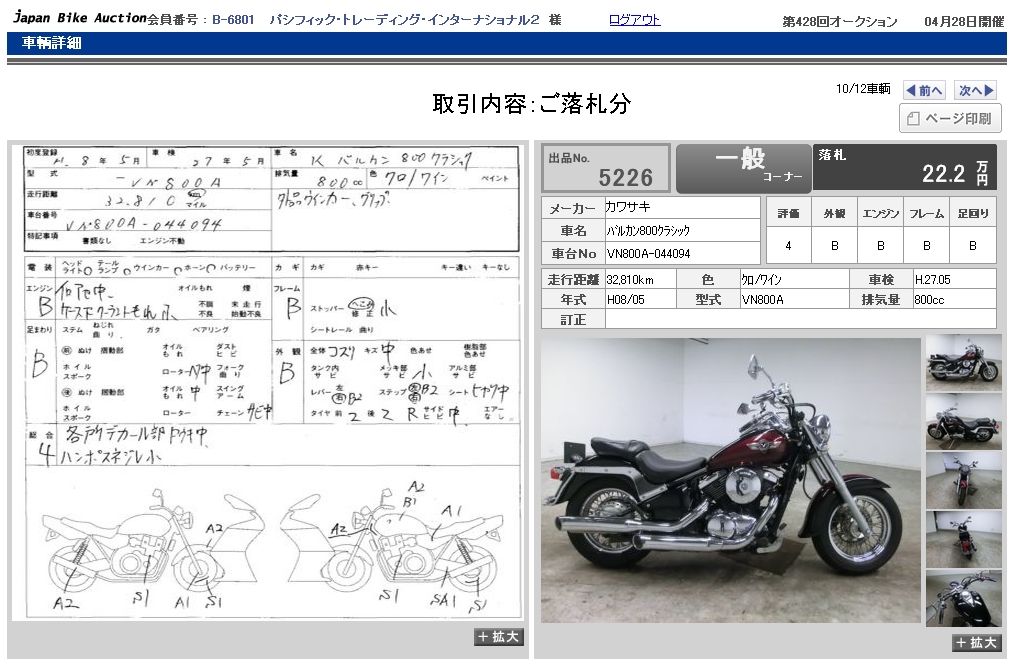Image resolution: width=1014 pixels, height=668 pixels.
Task: Click the 車輌詳細 header title
Action: tap(51, 43)
